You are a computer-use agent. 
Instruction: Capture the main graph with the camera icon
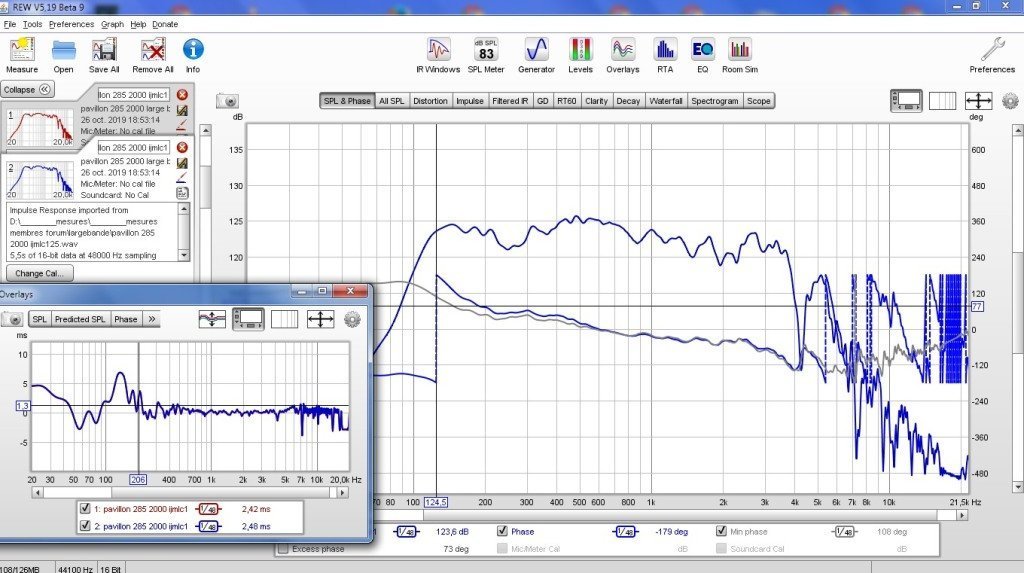[228, 101]
